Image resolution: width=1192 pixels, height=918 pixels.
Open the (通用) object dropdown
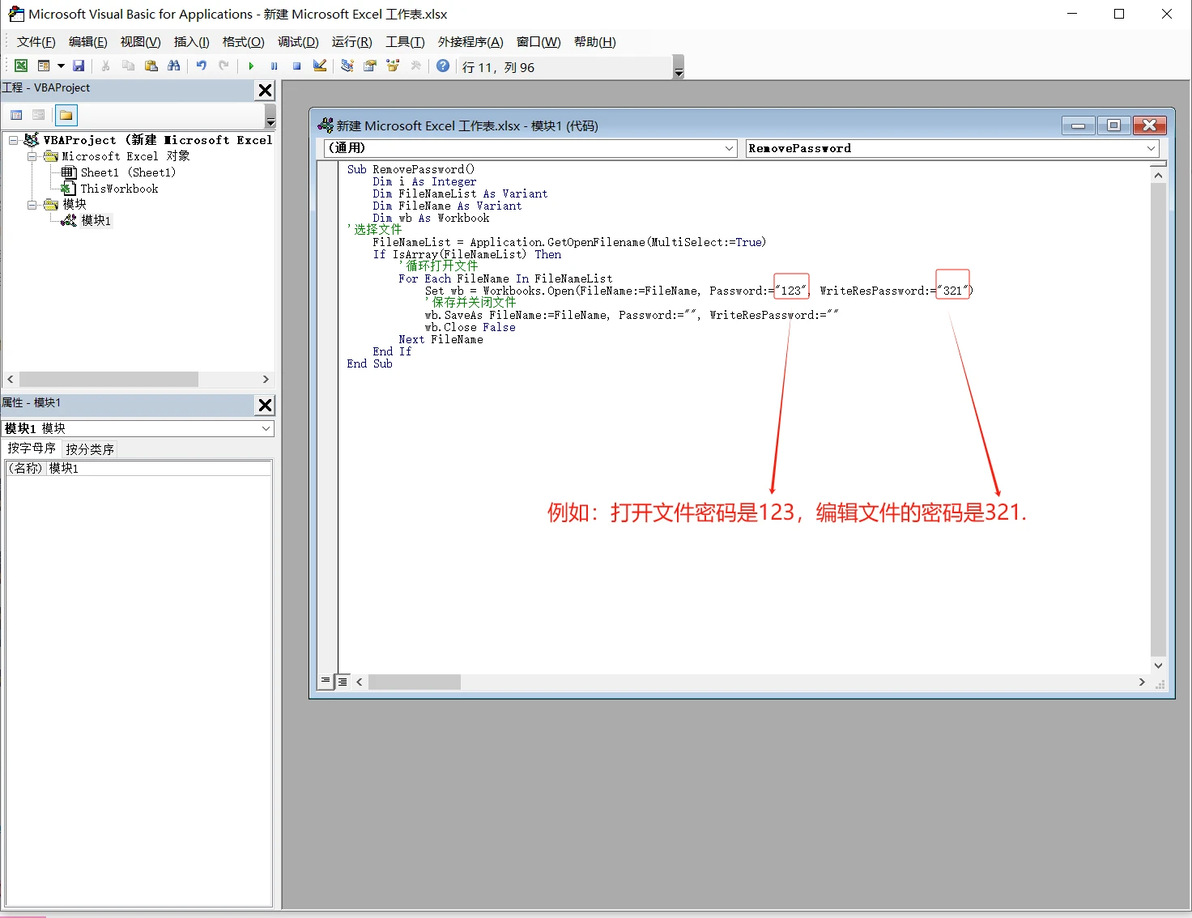pyautogui.click(x=729, y=148)
